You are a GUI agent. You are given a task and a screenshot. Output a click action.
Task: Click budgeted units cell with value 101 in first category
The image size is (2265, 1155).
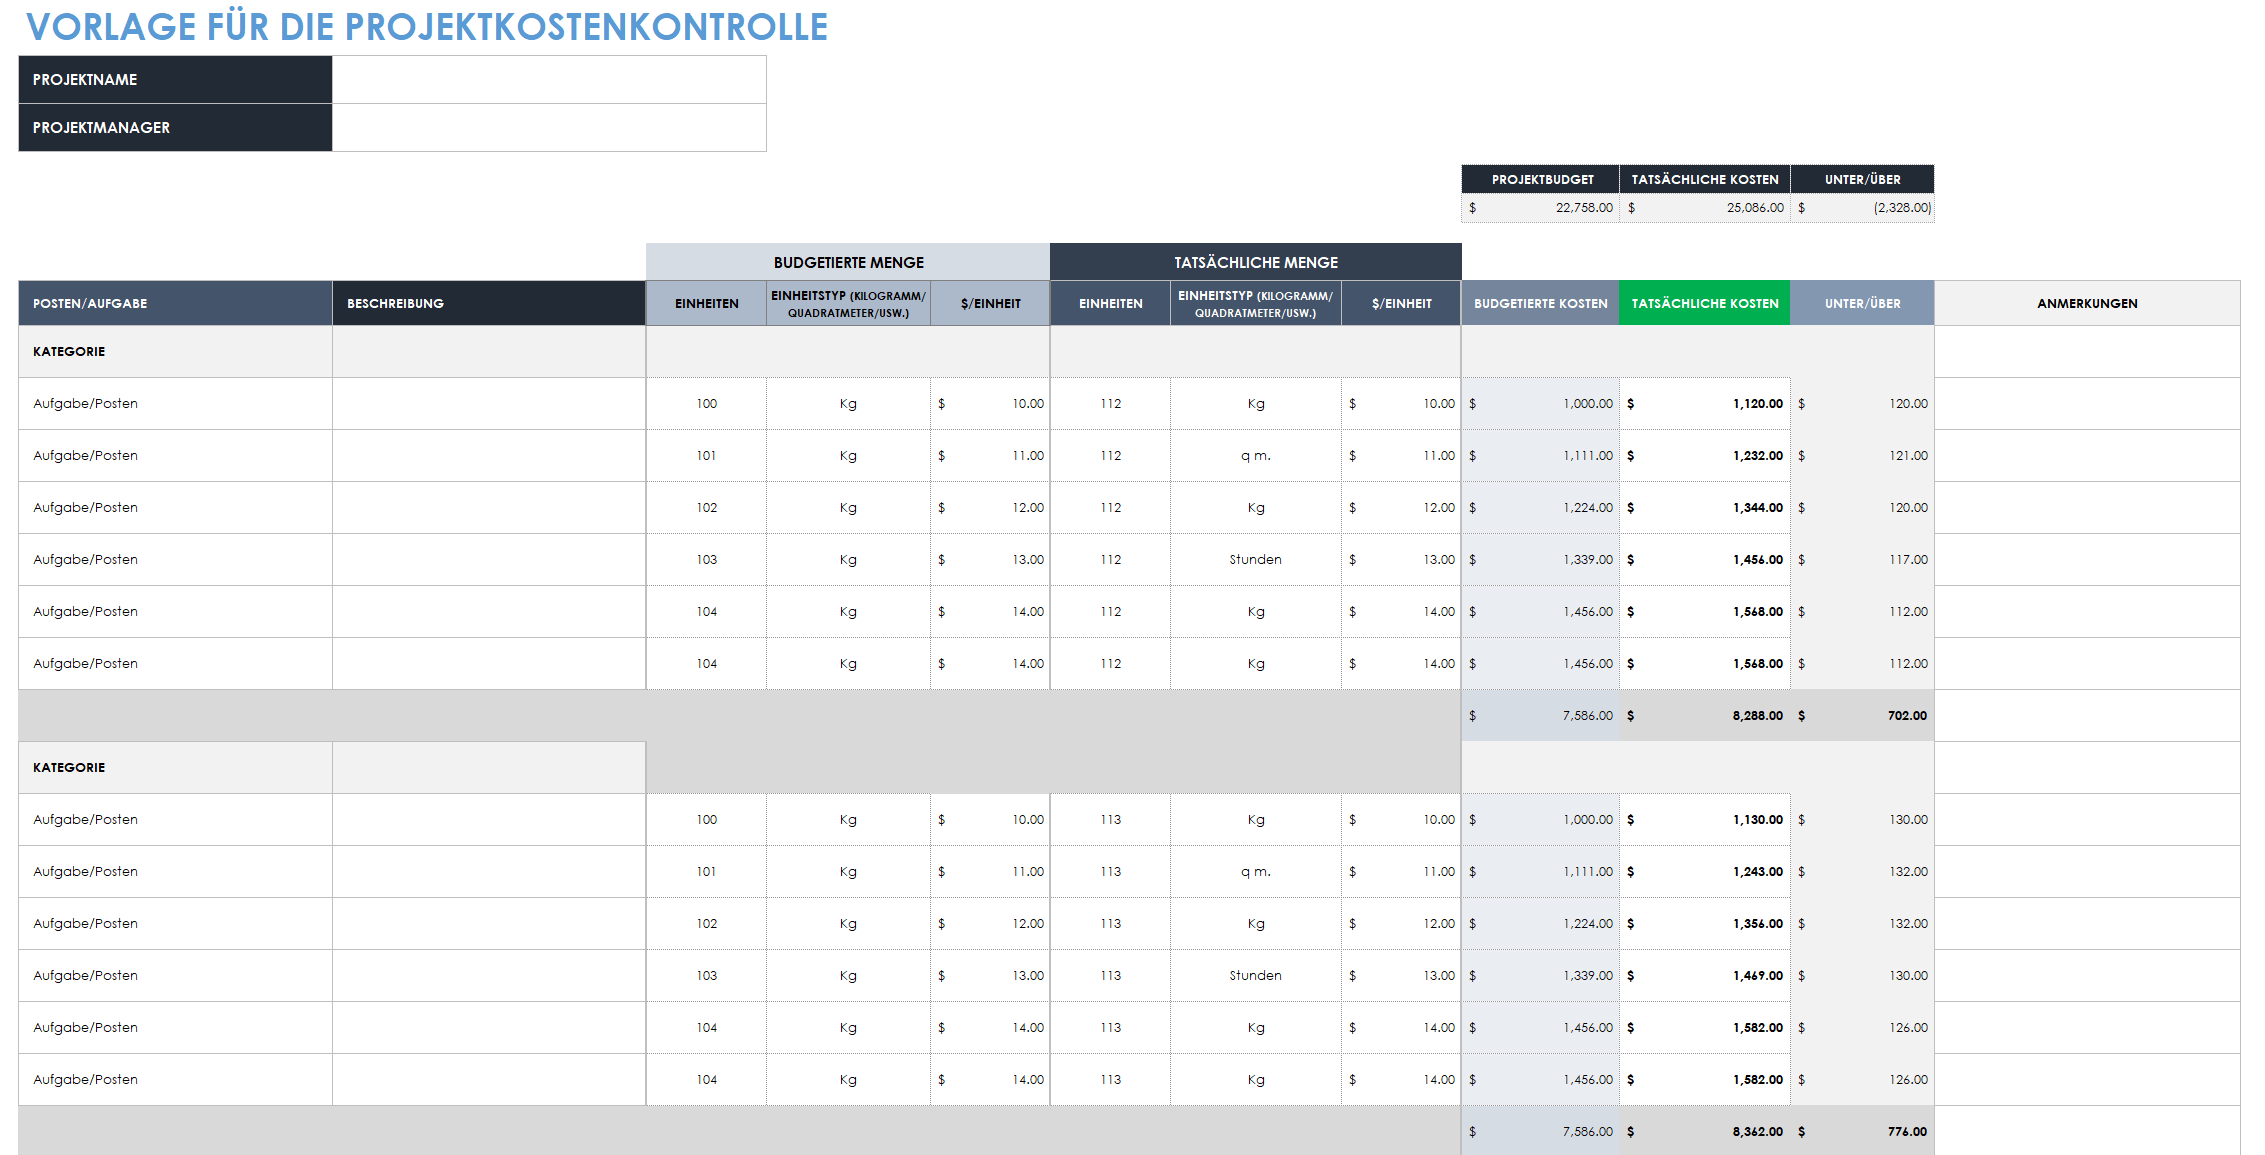(x=707, y=456)
